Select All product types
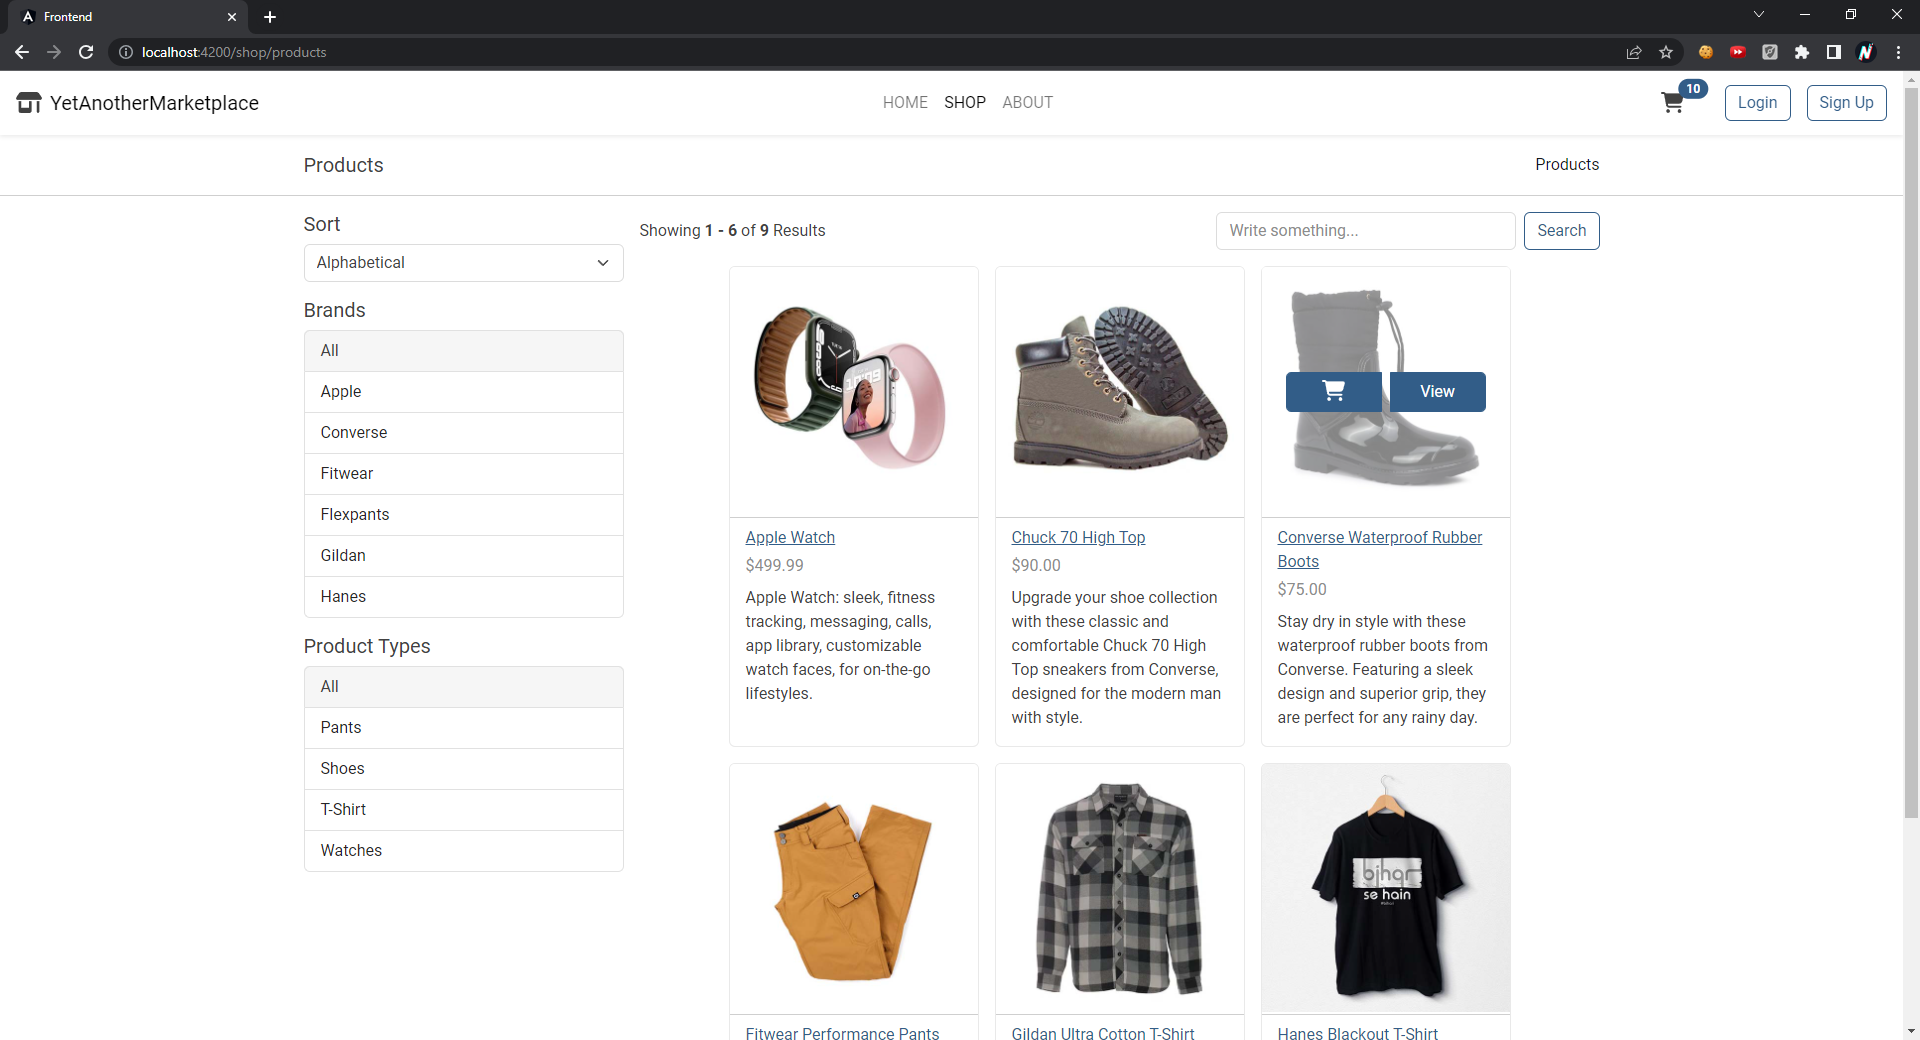Viewport: 1920px width, 1040px height. coord(464,687)
